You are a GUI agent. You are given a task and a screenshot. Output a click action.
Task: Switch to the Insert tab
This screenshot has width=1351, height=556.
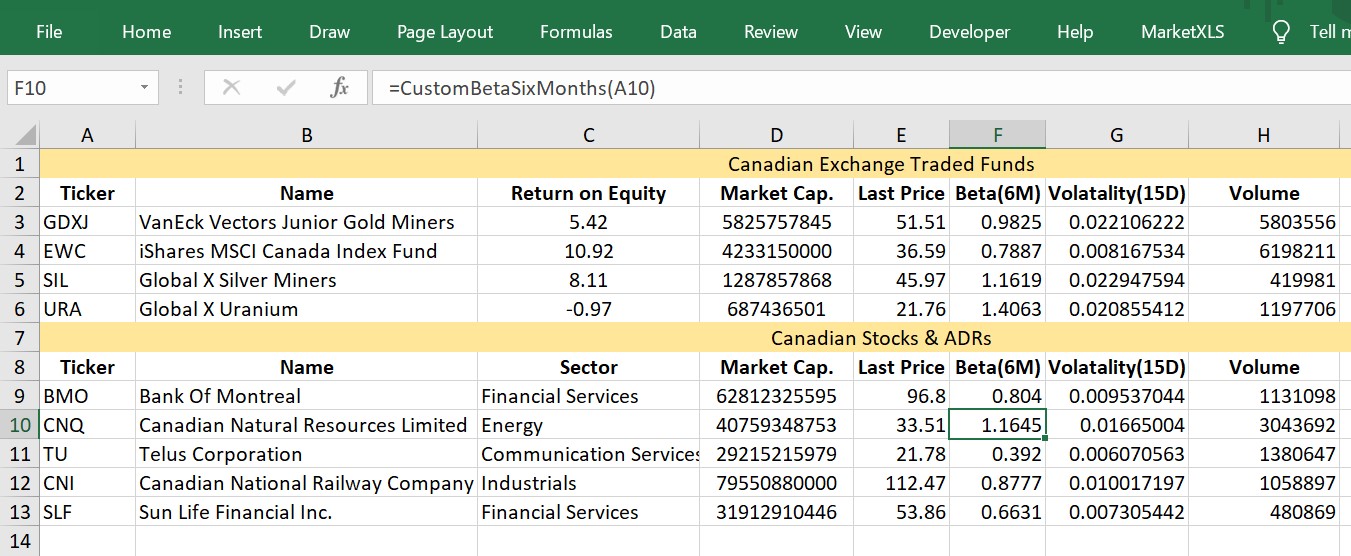point(240,32)
